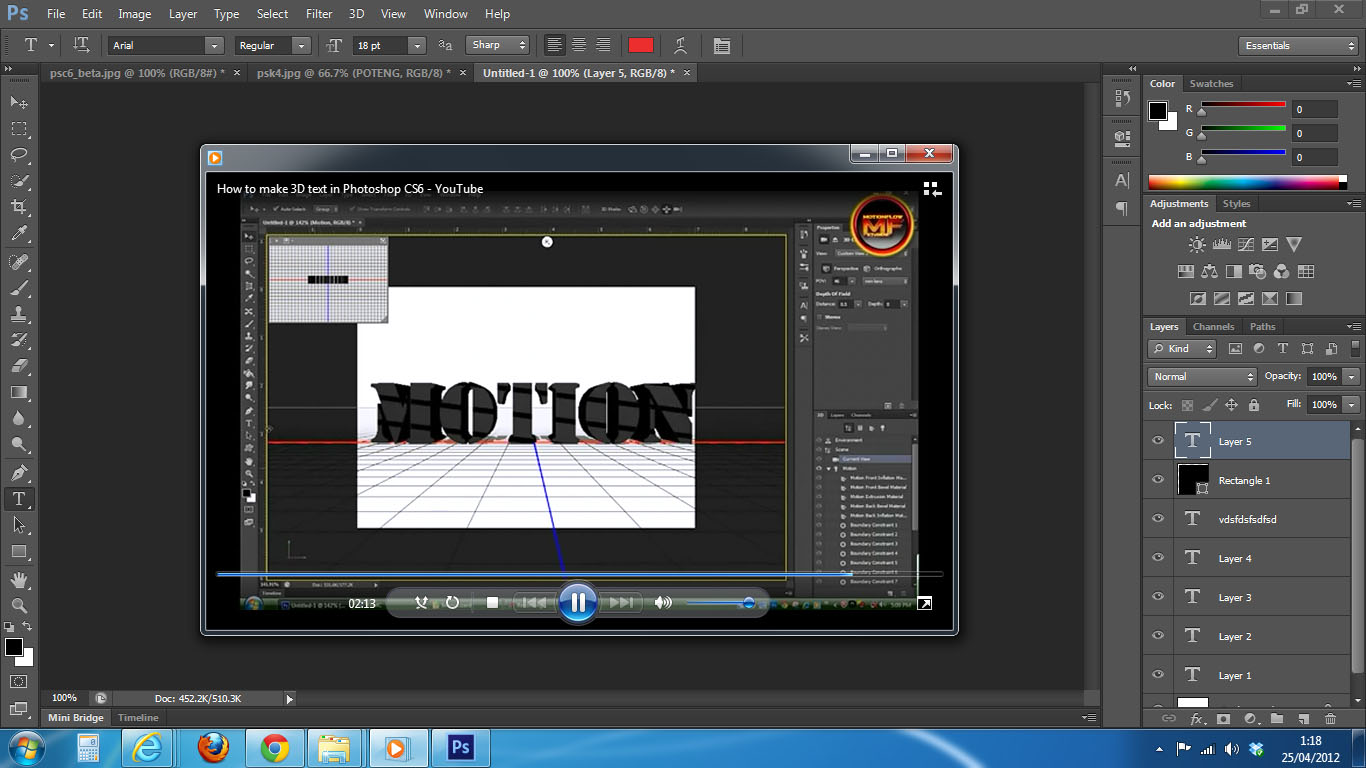Add a Curves adjustment
This screenshot has height=768, width=1366.
[x=1245, y=244]
